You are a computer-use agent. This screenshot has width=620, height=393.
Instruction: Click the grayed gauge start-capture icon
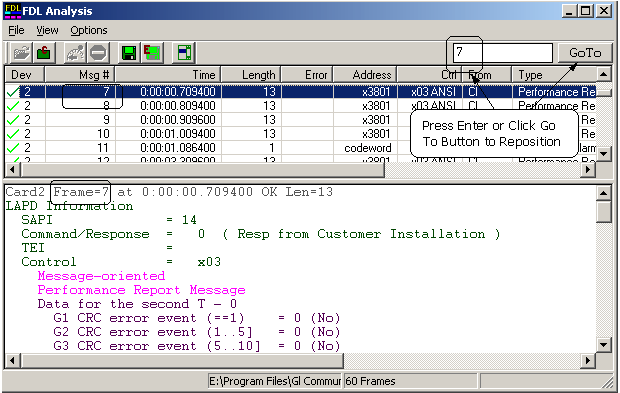coord(75,53)
